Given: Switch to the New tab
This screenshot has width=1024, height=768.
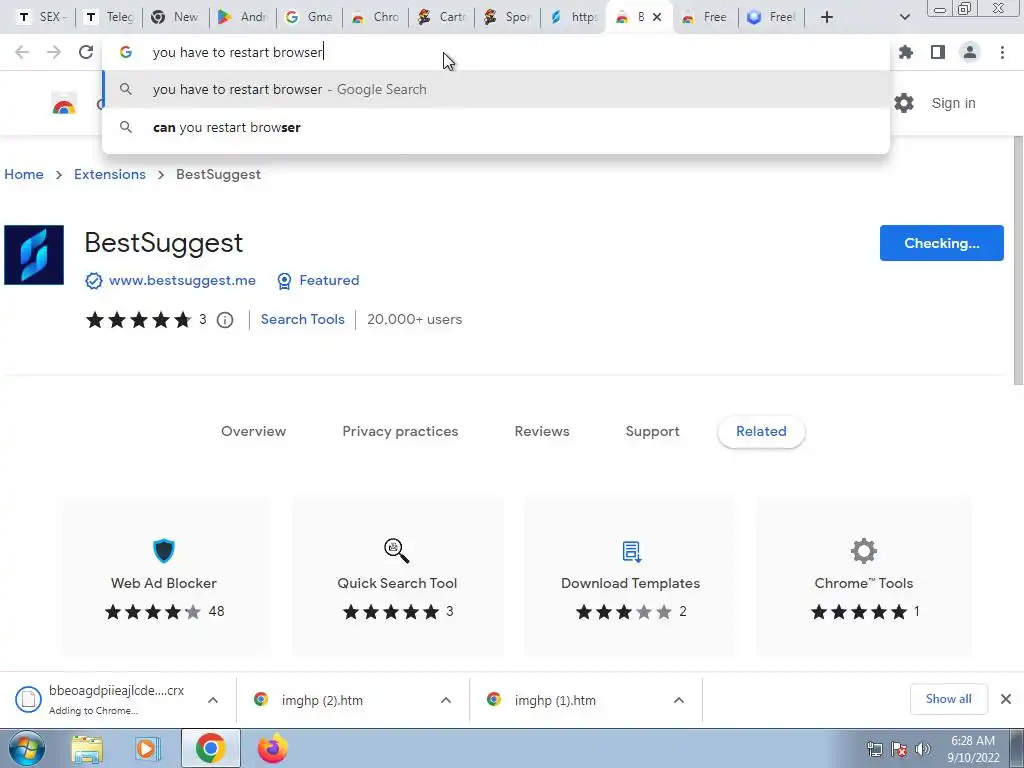Looking at the screenshot, I should click(x=175, y=17).
